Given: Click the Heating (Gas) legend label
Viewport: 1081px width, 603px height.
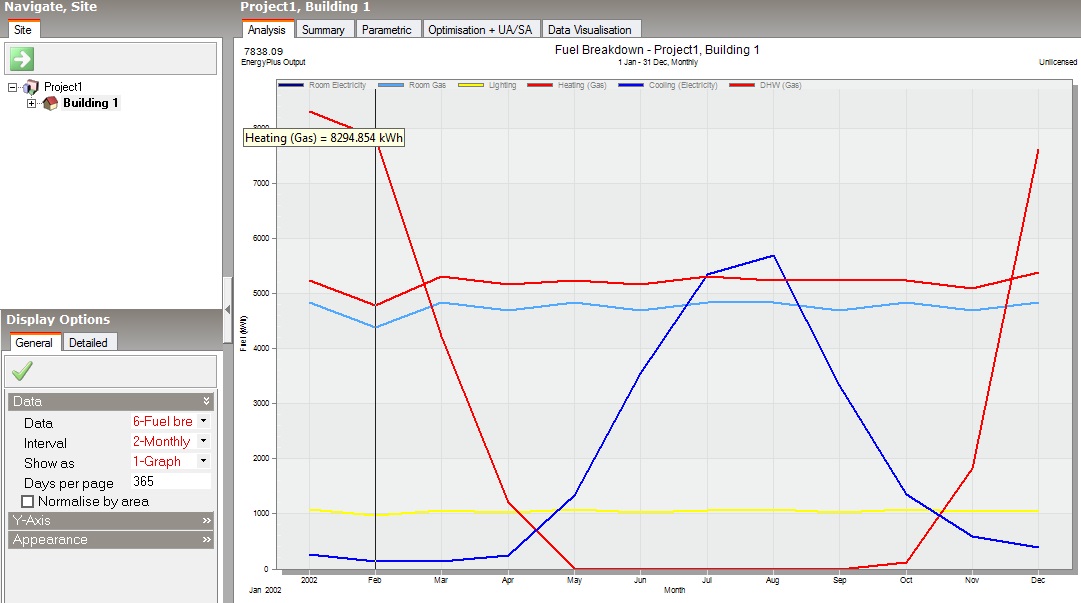Looking at the screenshot, I should tap(582, 85).
